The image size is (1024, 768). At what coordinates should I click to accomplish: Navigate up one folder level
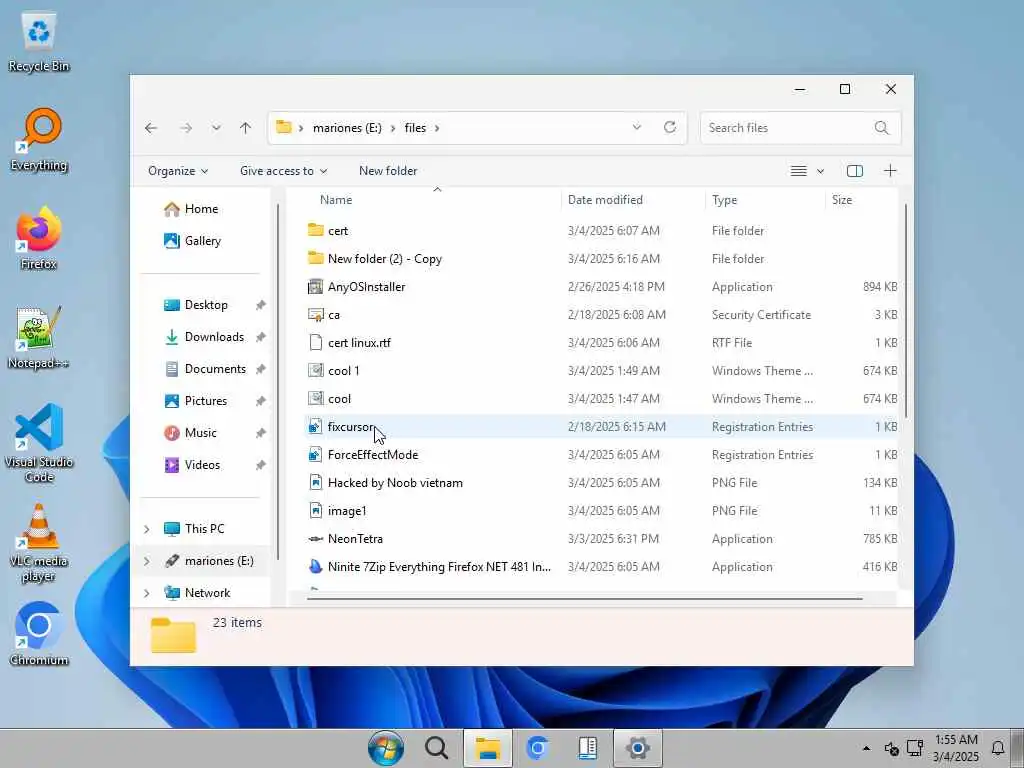pyautogui.click(x=246, y=128)
